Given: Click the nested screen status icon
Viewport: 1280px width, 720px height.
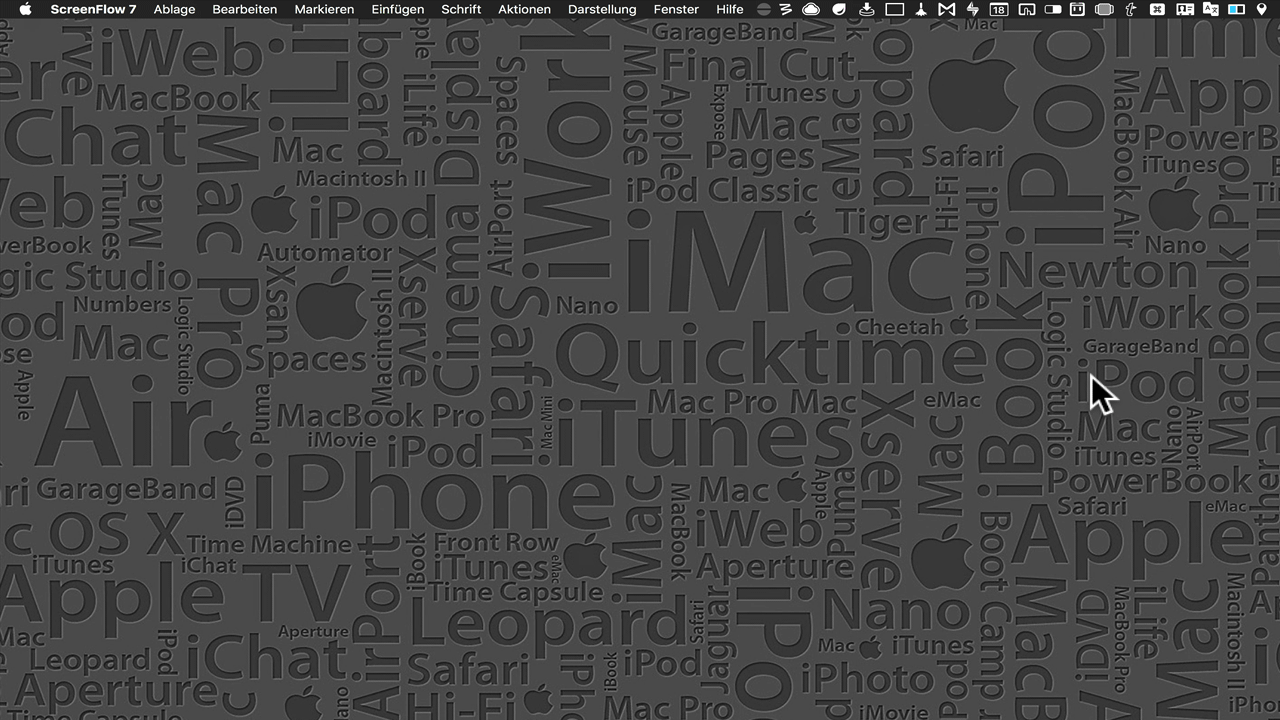Looking at the screenshot, I should pyautogui.click(x=1026, y=9).
